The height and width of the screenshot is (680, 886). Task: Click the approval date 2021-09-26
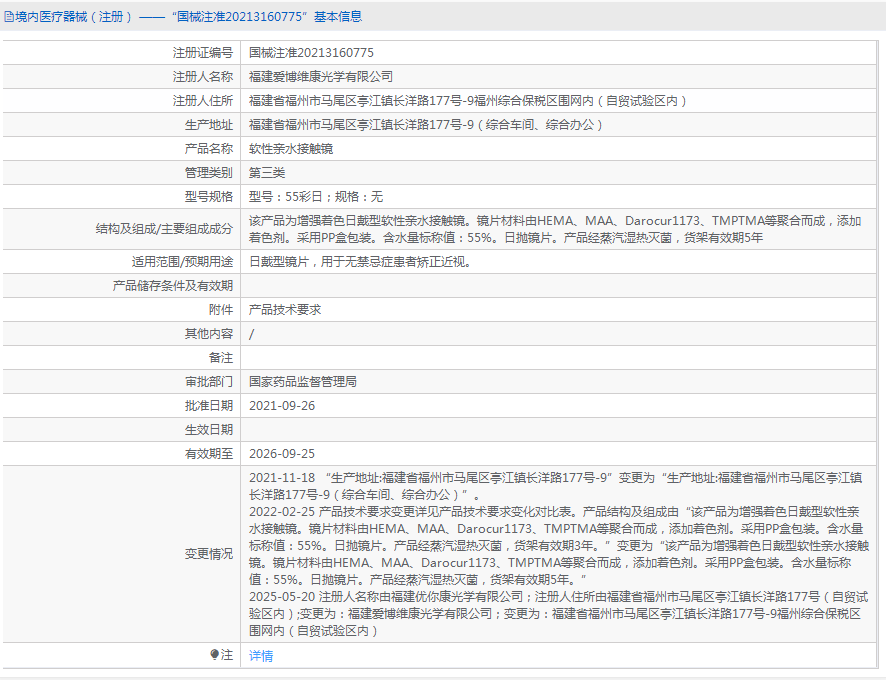[282, 406]
